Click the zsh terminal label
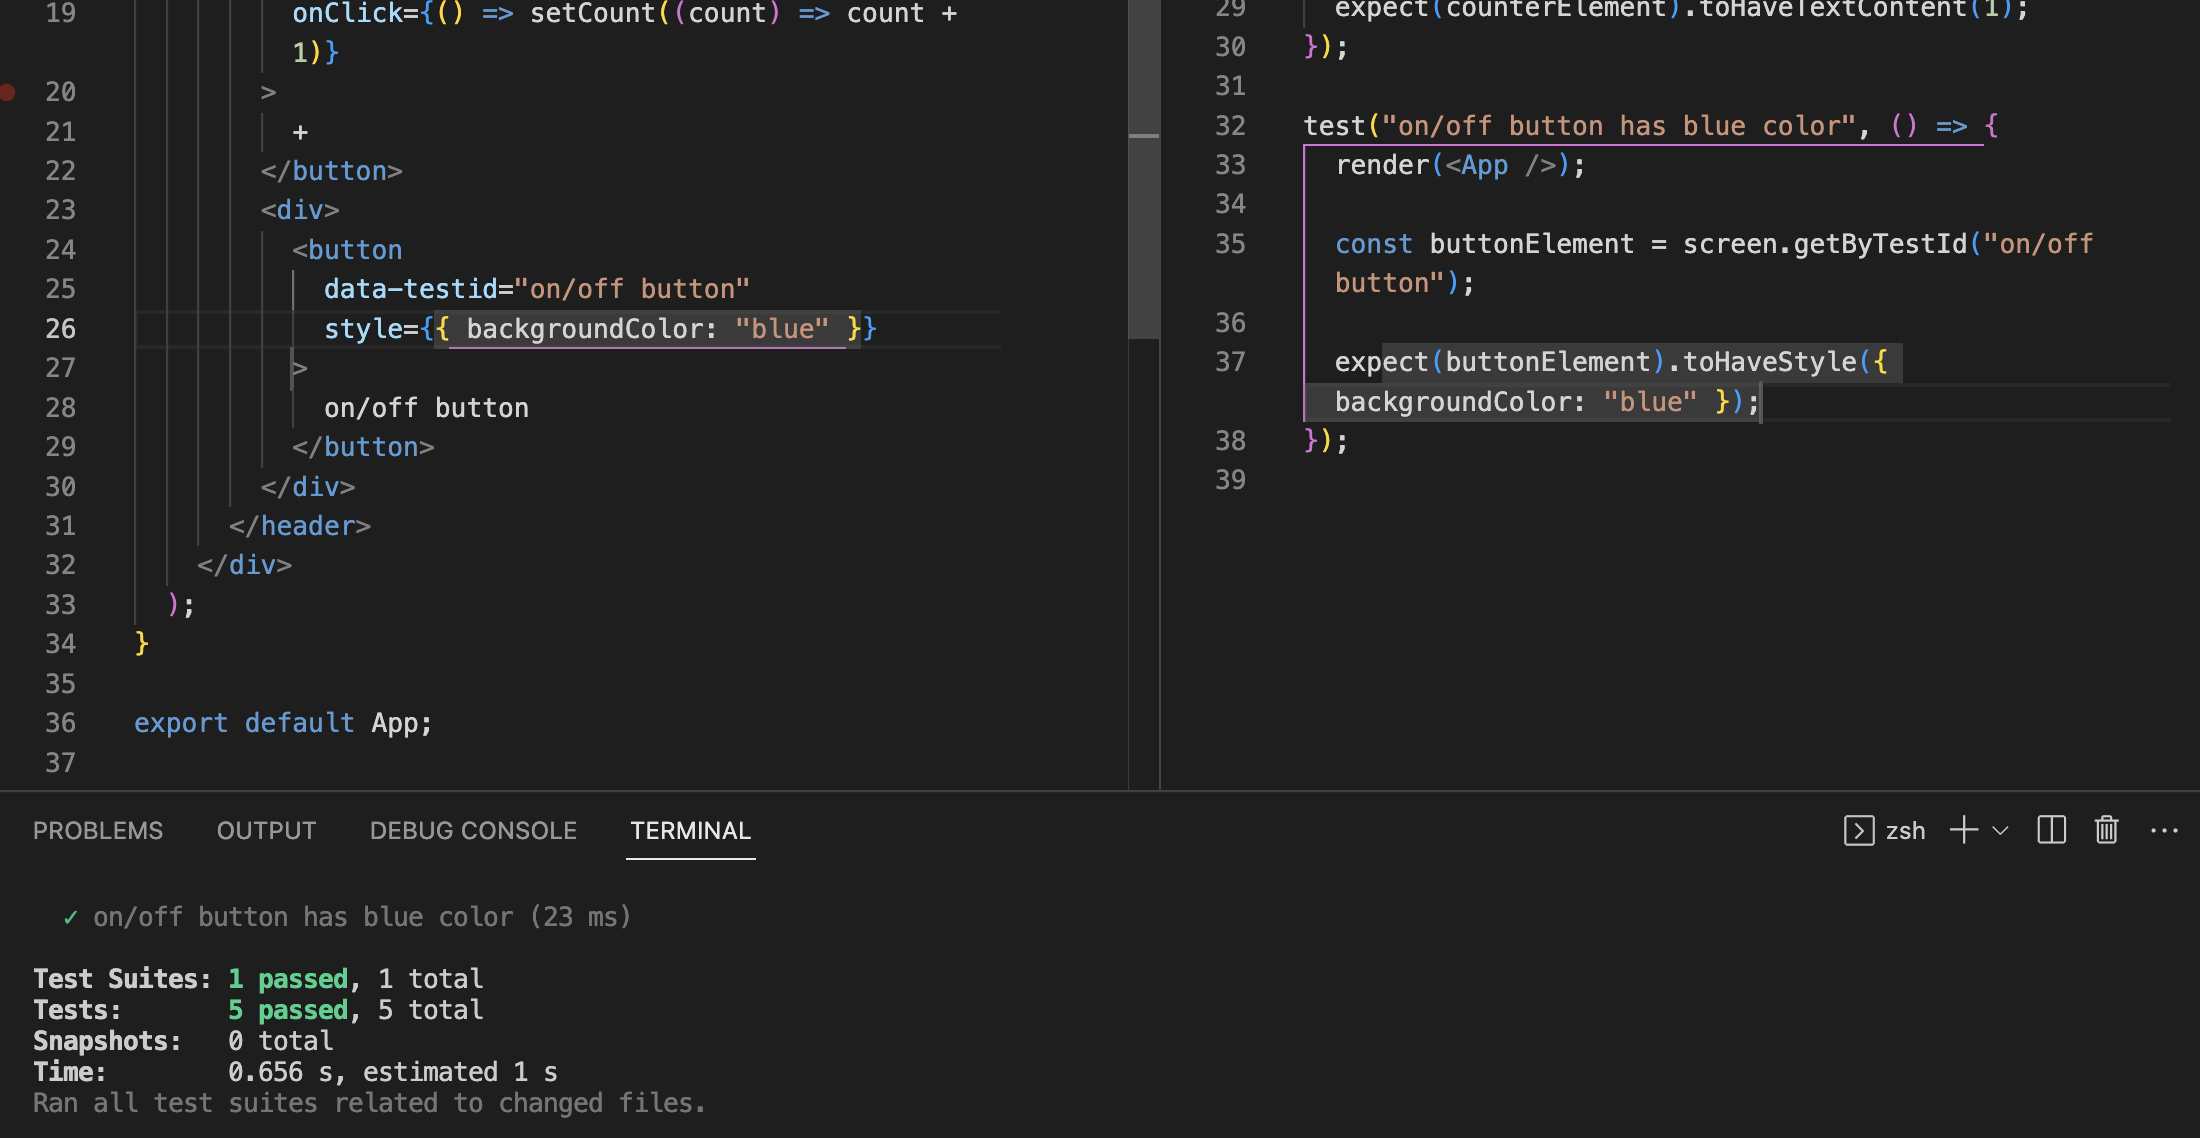2200x1138 pixels. point(1905,830)
